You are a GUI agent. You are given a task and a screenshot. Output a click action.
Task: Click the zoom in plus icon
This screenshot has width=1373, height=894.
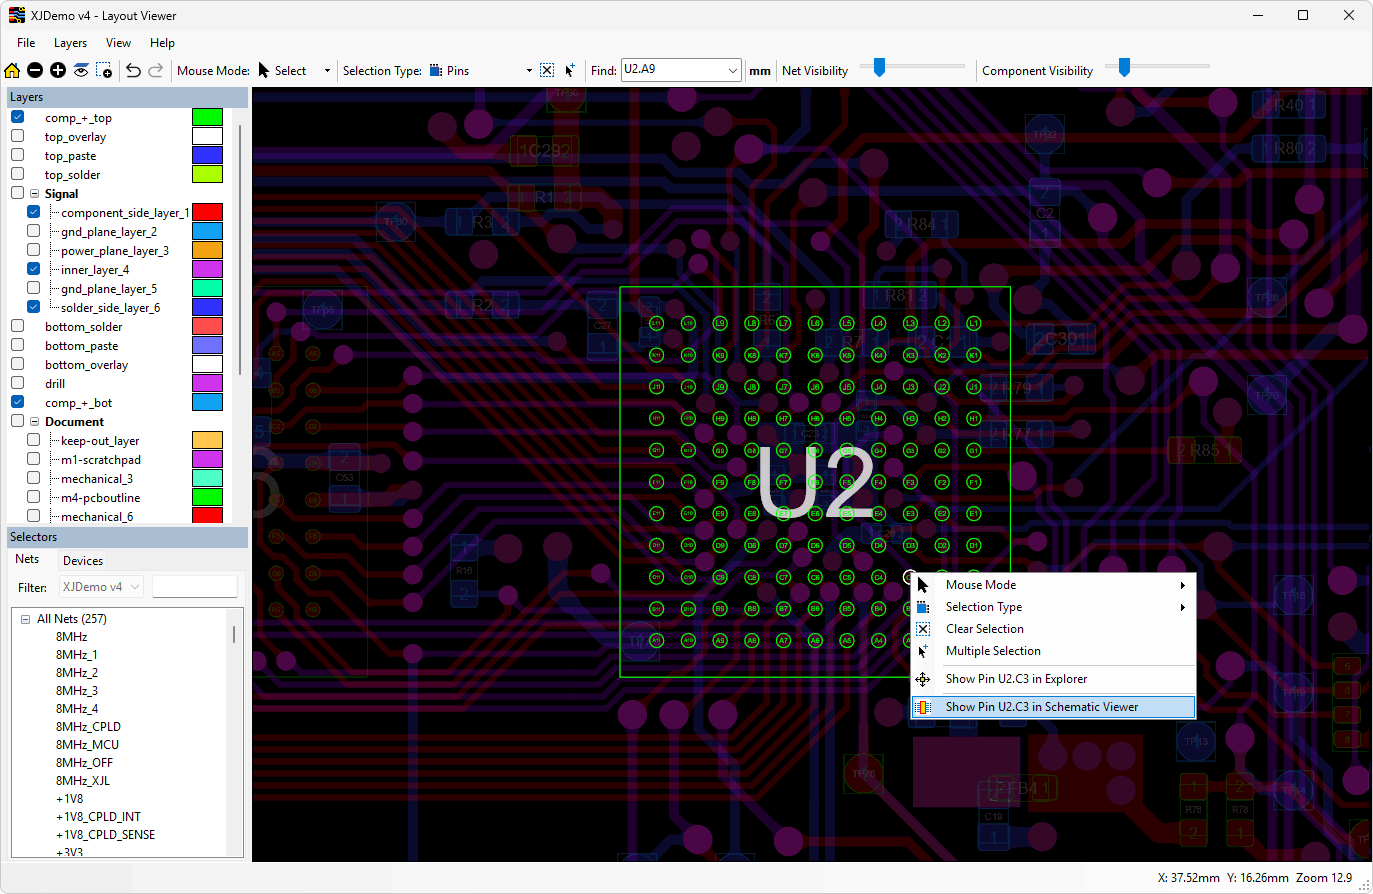click(58, 70)
